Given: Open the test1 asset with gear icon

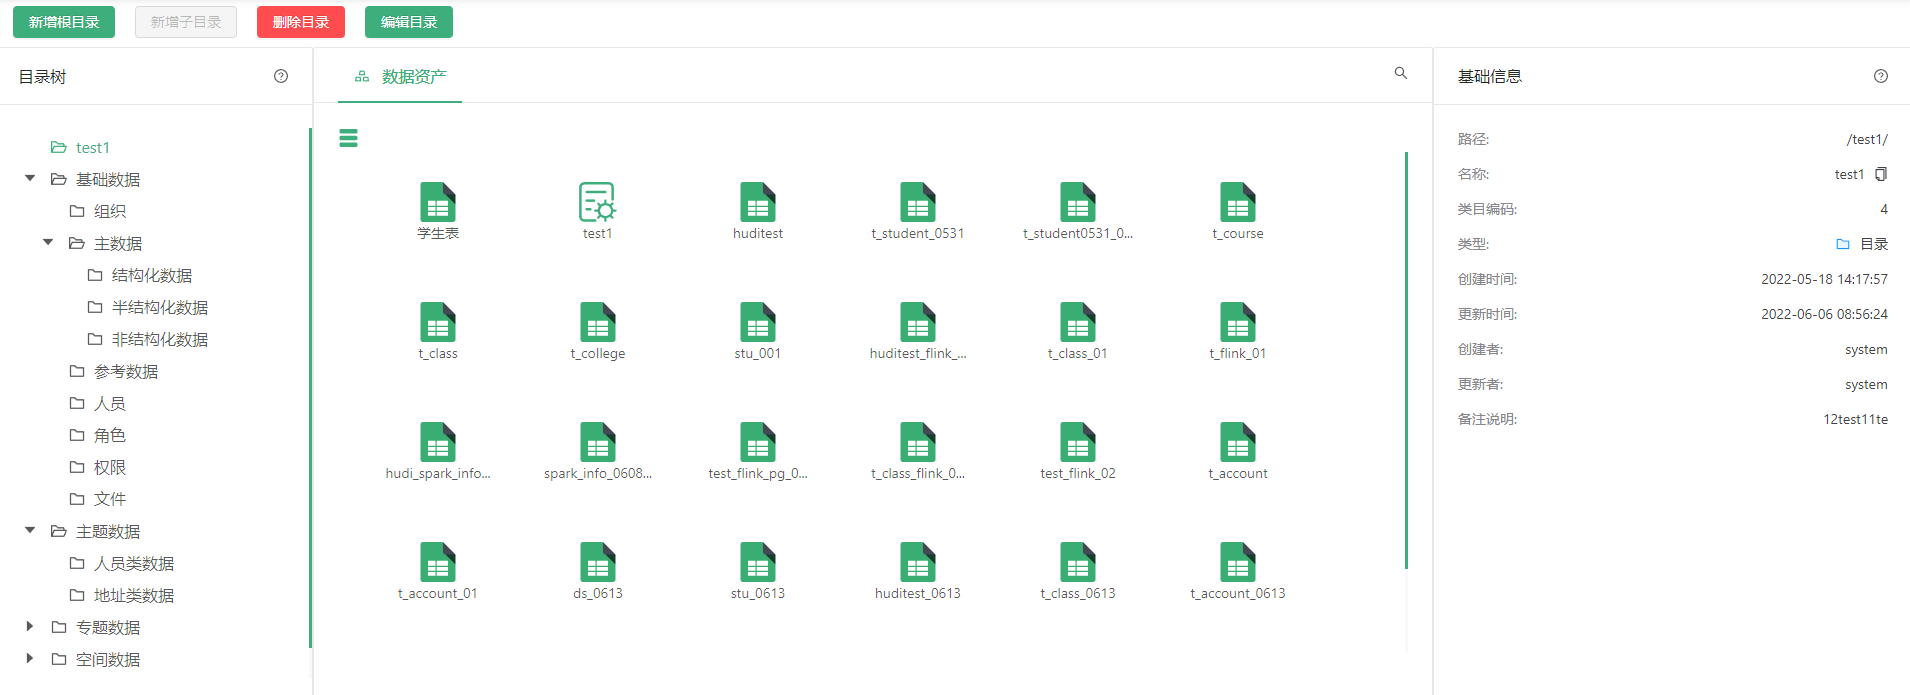Looking at the screenshot, I should click(x=598, y=202).
